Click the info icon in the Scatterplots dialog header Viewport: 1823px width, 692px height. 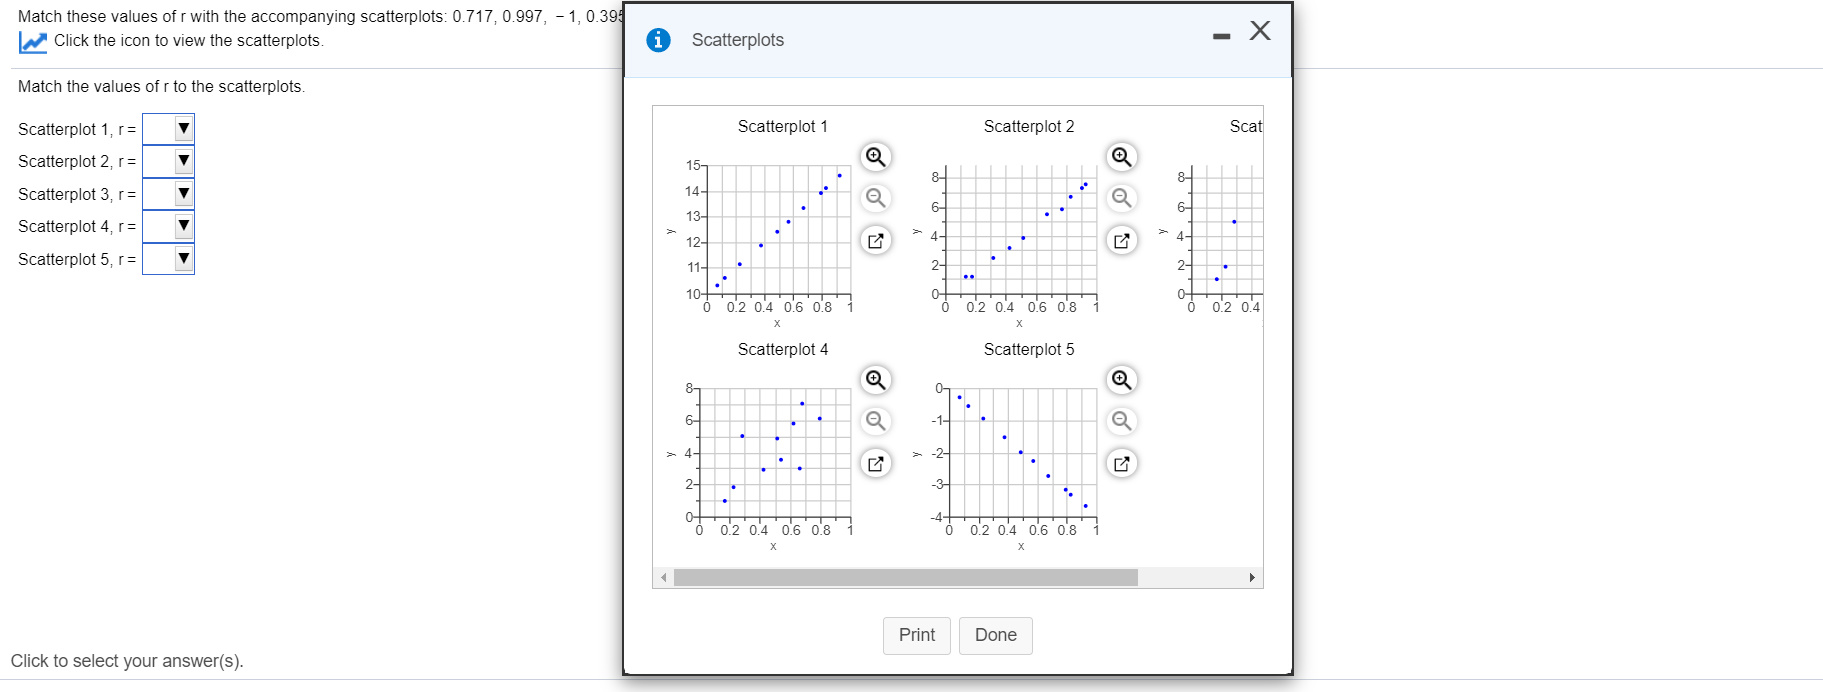click(x=658, y=40)
